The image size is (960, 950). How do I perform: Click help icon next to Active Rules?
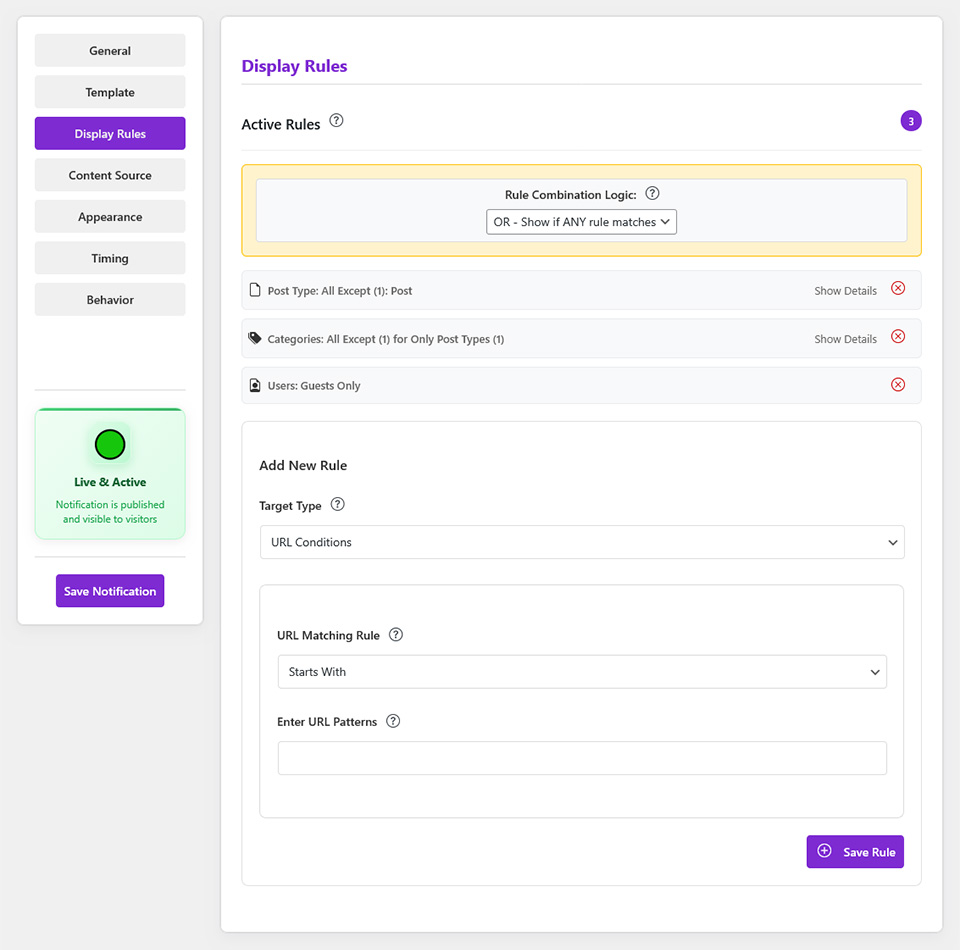336,121
